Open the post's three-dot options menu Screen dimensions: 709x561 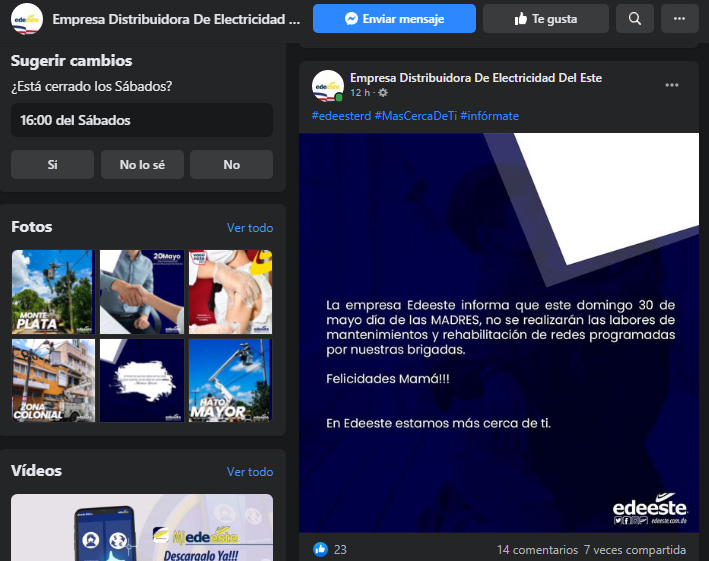(672, 86)
